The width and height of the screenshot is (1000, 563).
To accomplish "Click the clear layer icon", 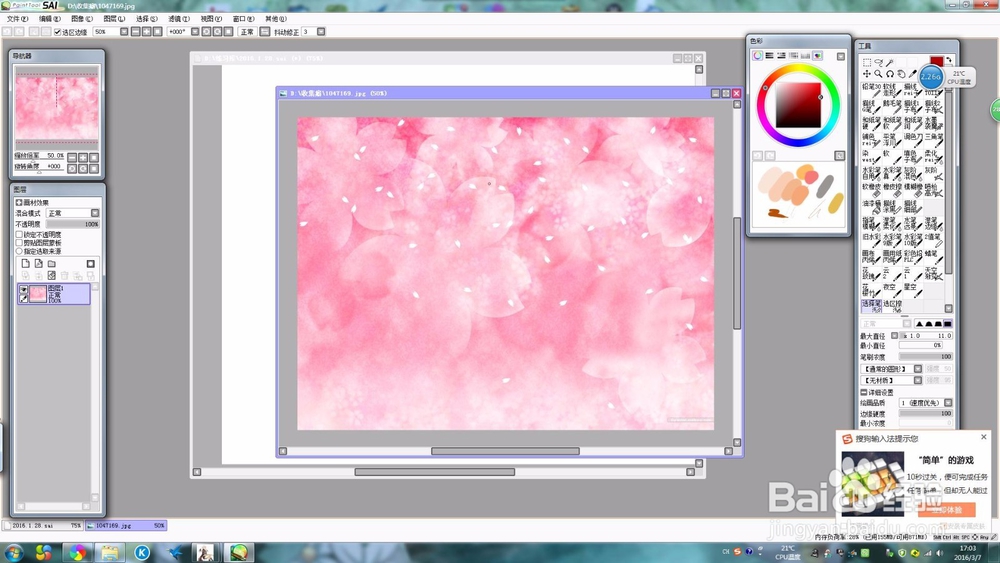I will pos(52,275).
